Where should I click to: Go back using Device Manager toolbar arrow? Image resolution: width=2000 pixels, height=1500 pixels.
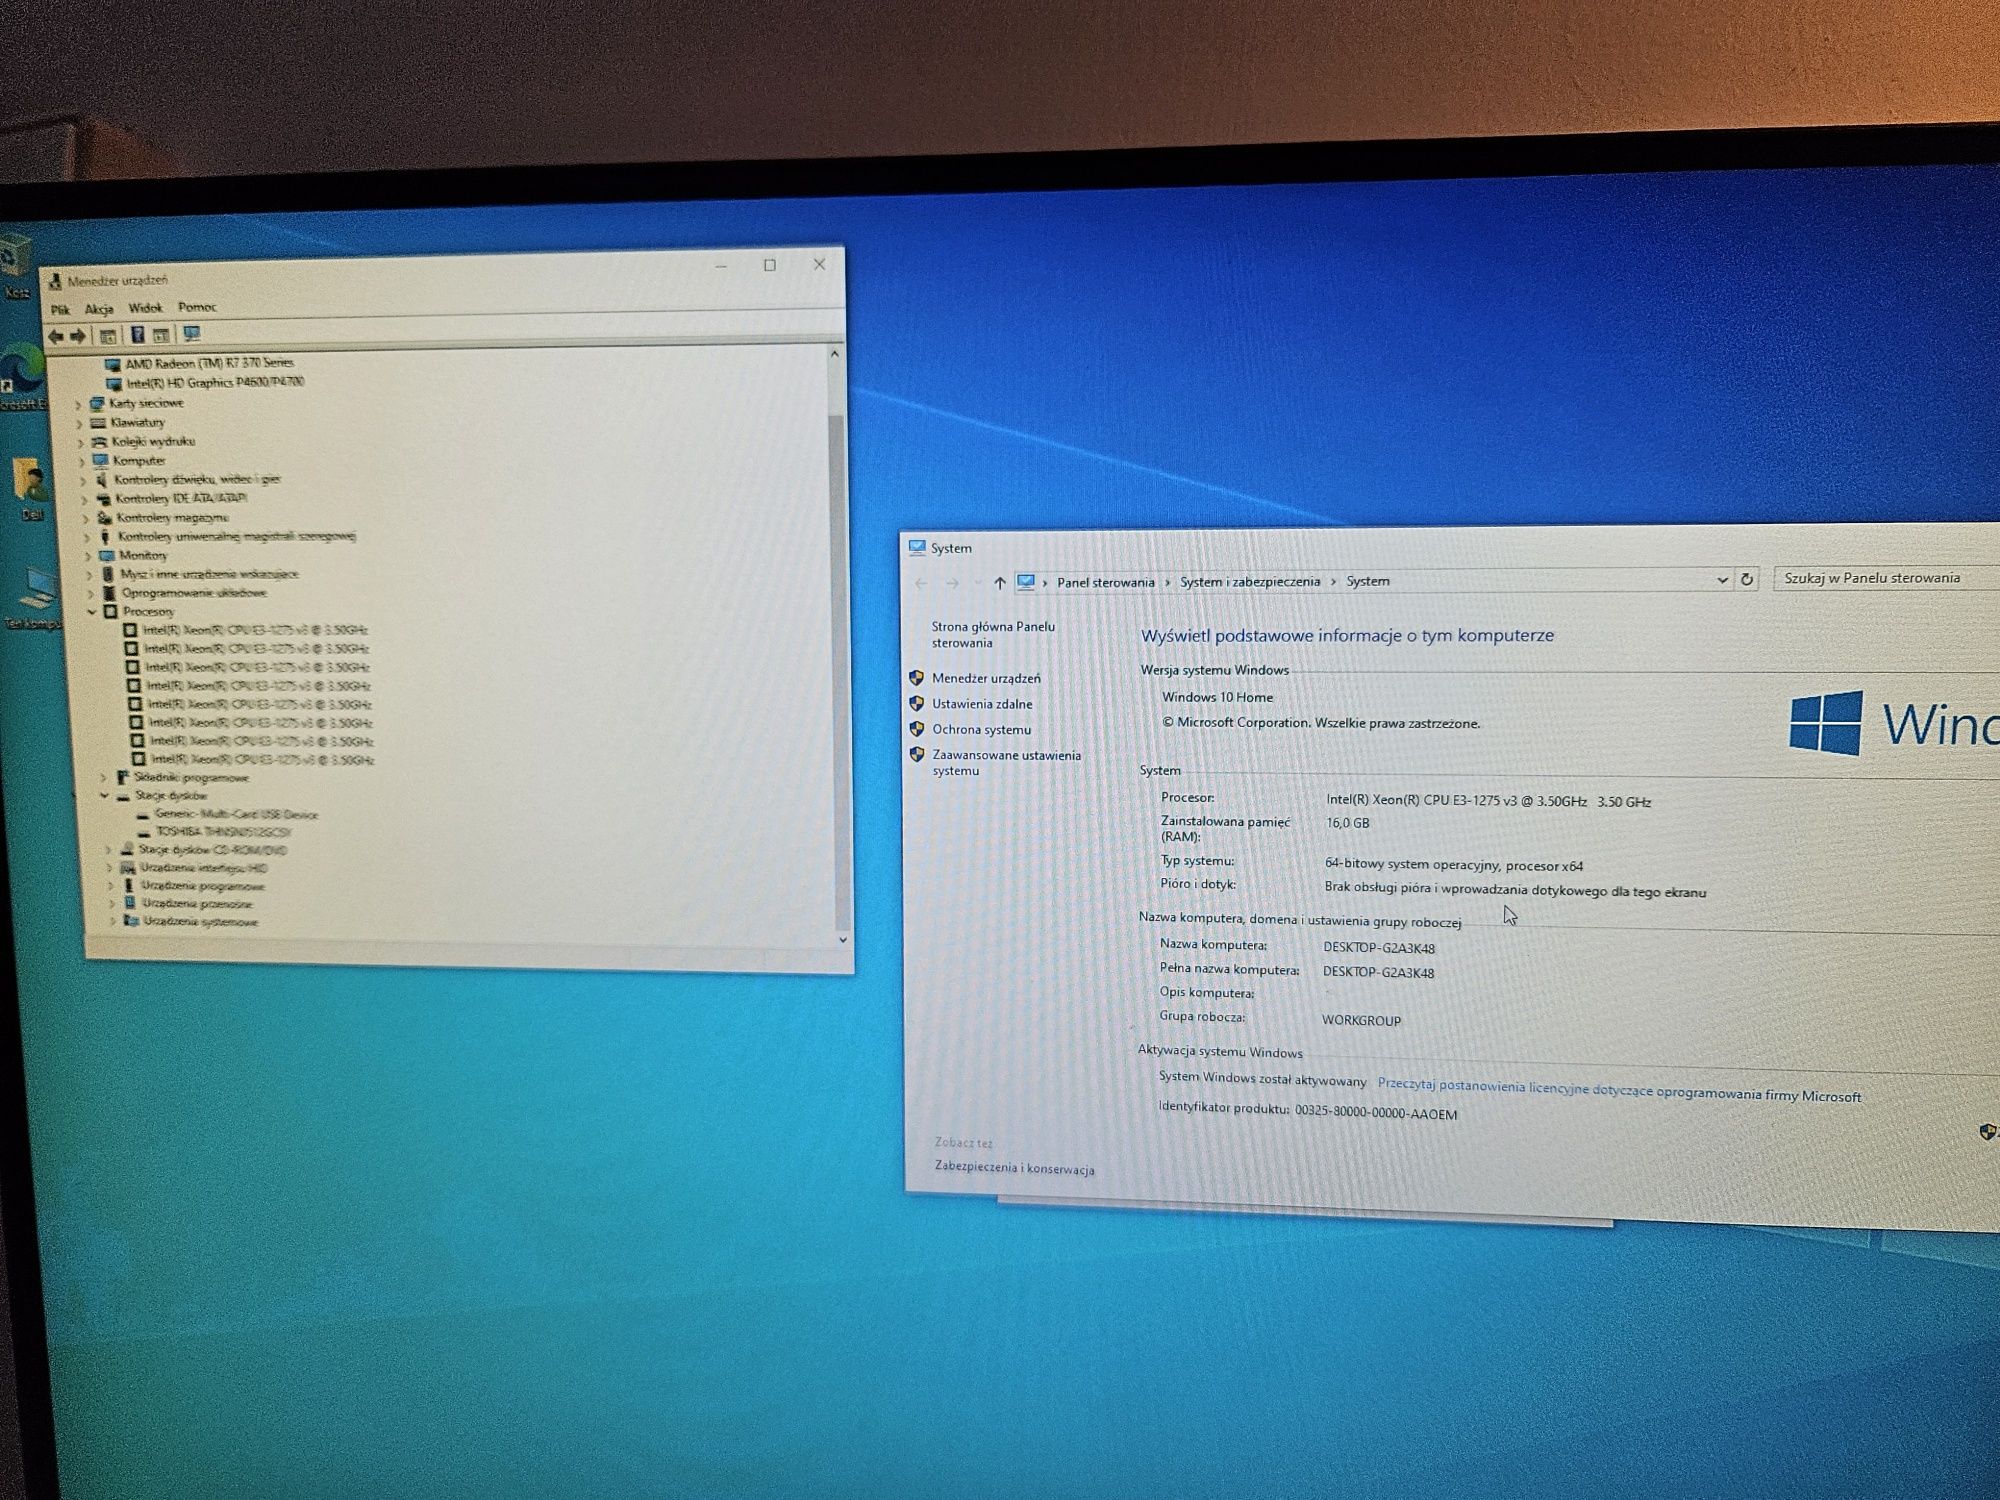click(x=56, y=336)
